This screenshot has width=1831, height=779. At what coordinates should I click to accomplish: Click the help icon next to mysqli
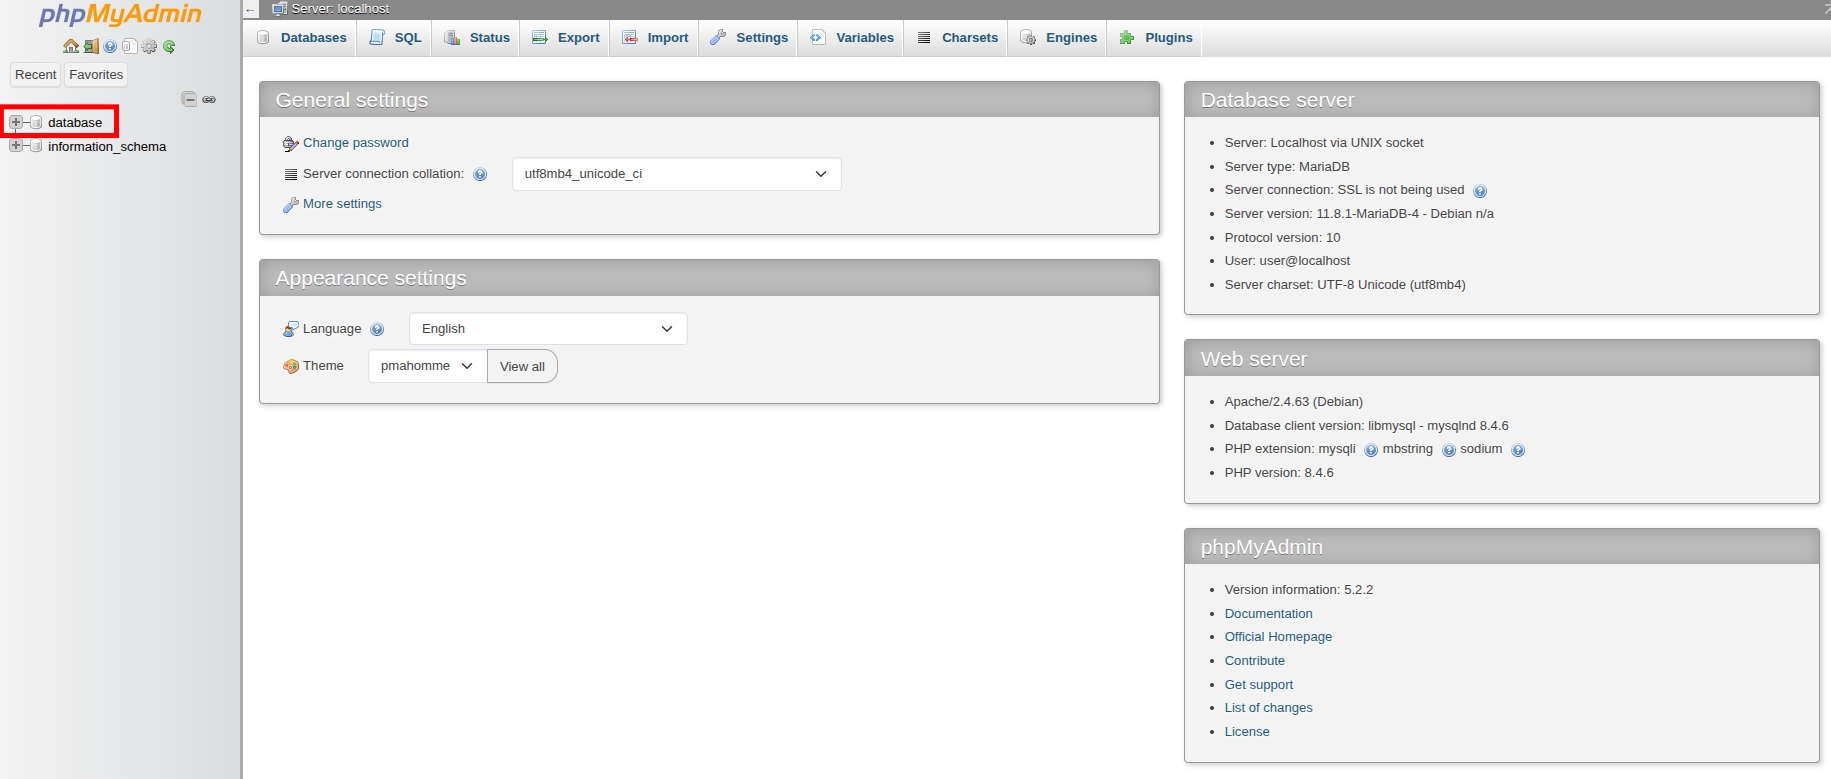[x=1371, y=450]
